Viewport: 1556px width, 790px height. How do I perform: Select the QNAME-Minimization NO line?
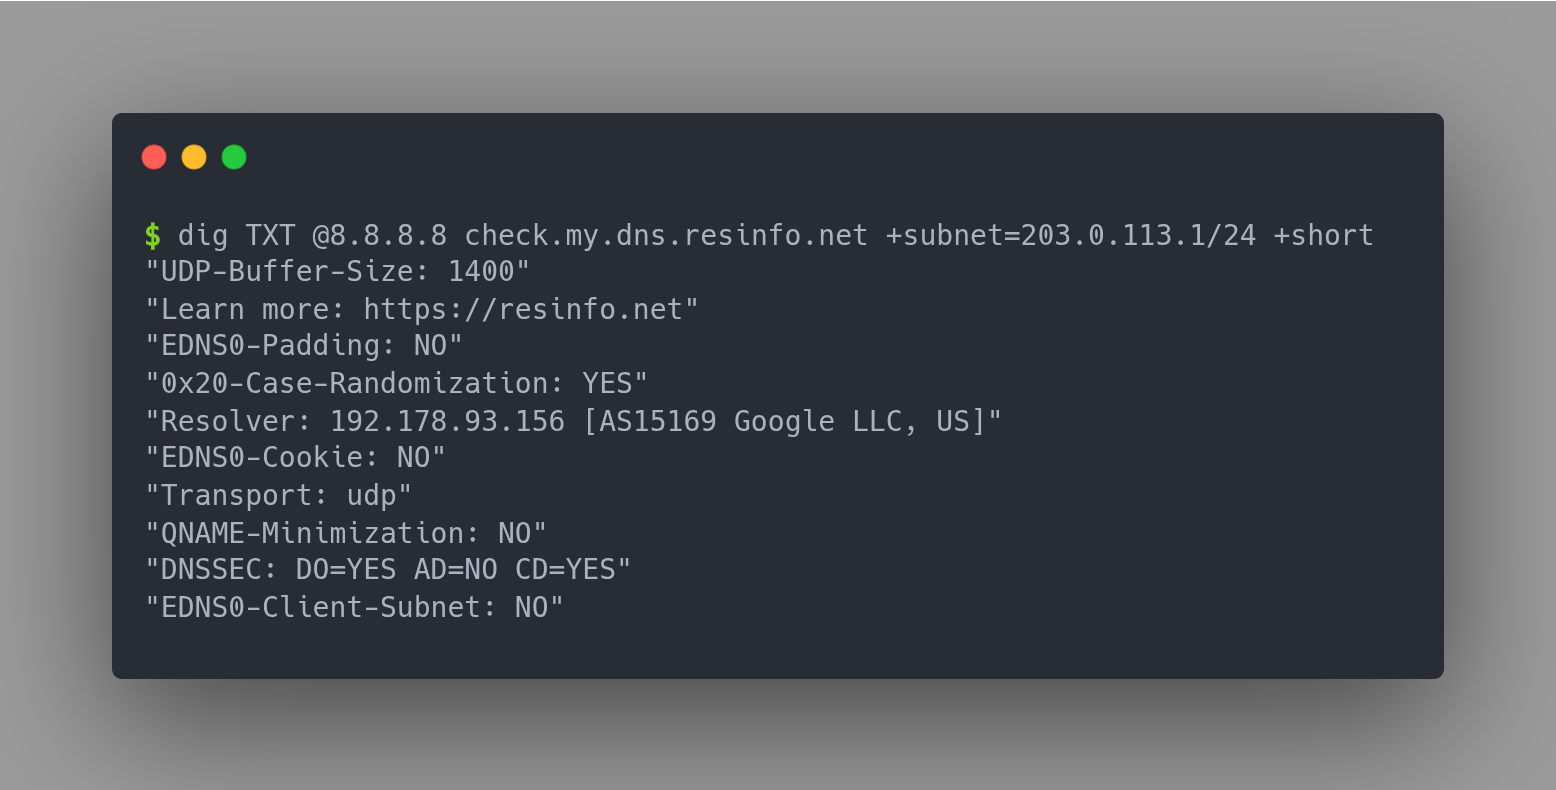click(x=345, y=533)
